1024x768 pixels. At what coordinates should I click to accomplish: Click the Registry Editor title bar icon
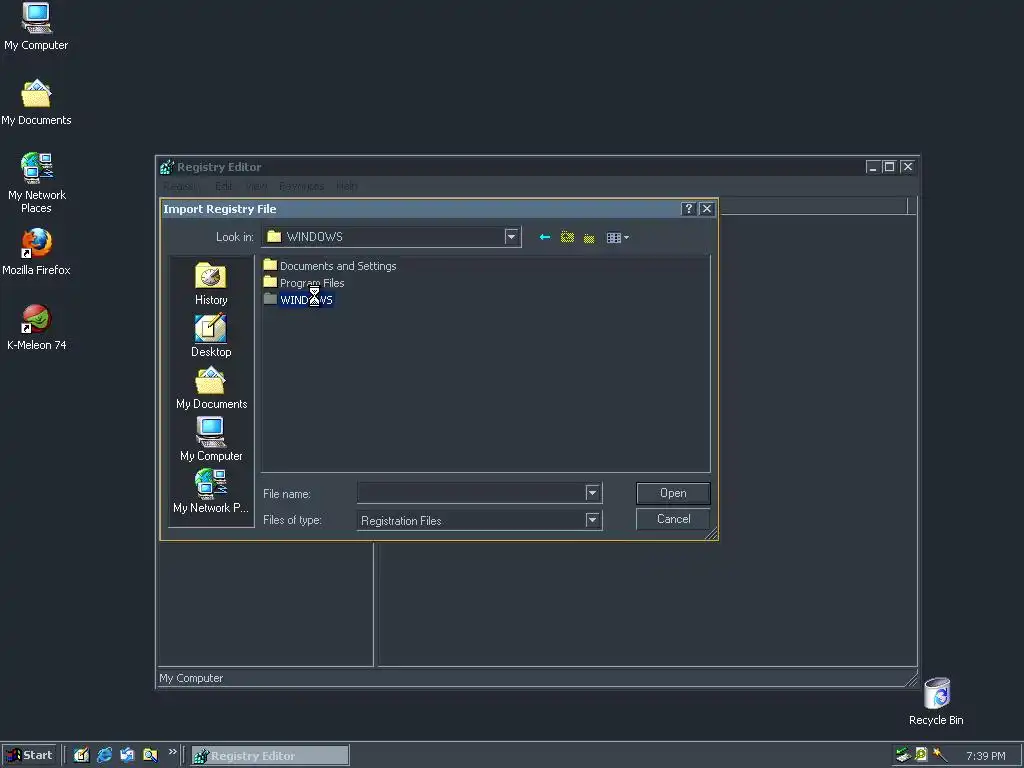[167, 167]
